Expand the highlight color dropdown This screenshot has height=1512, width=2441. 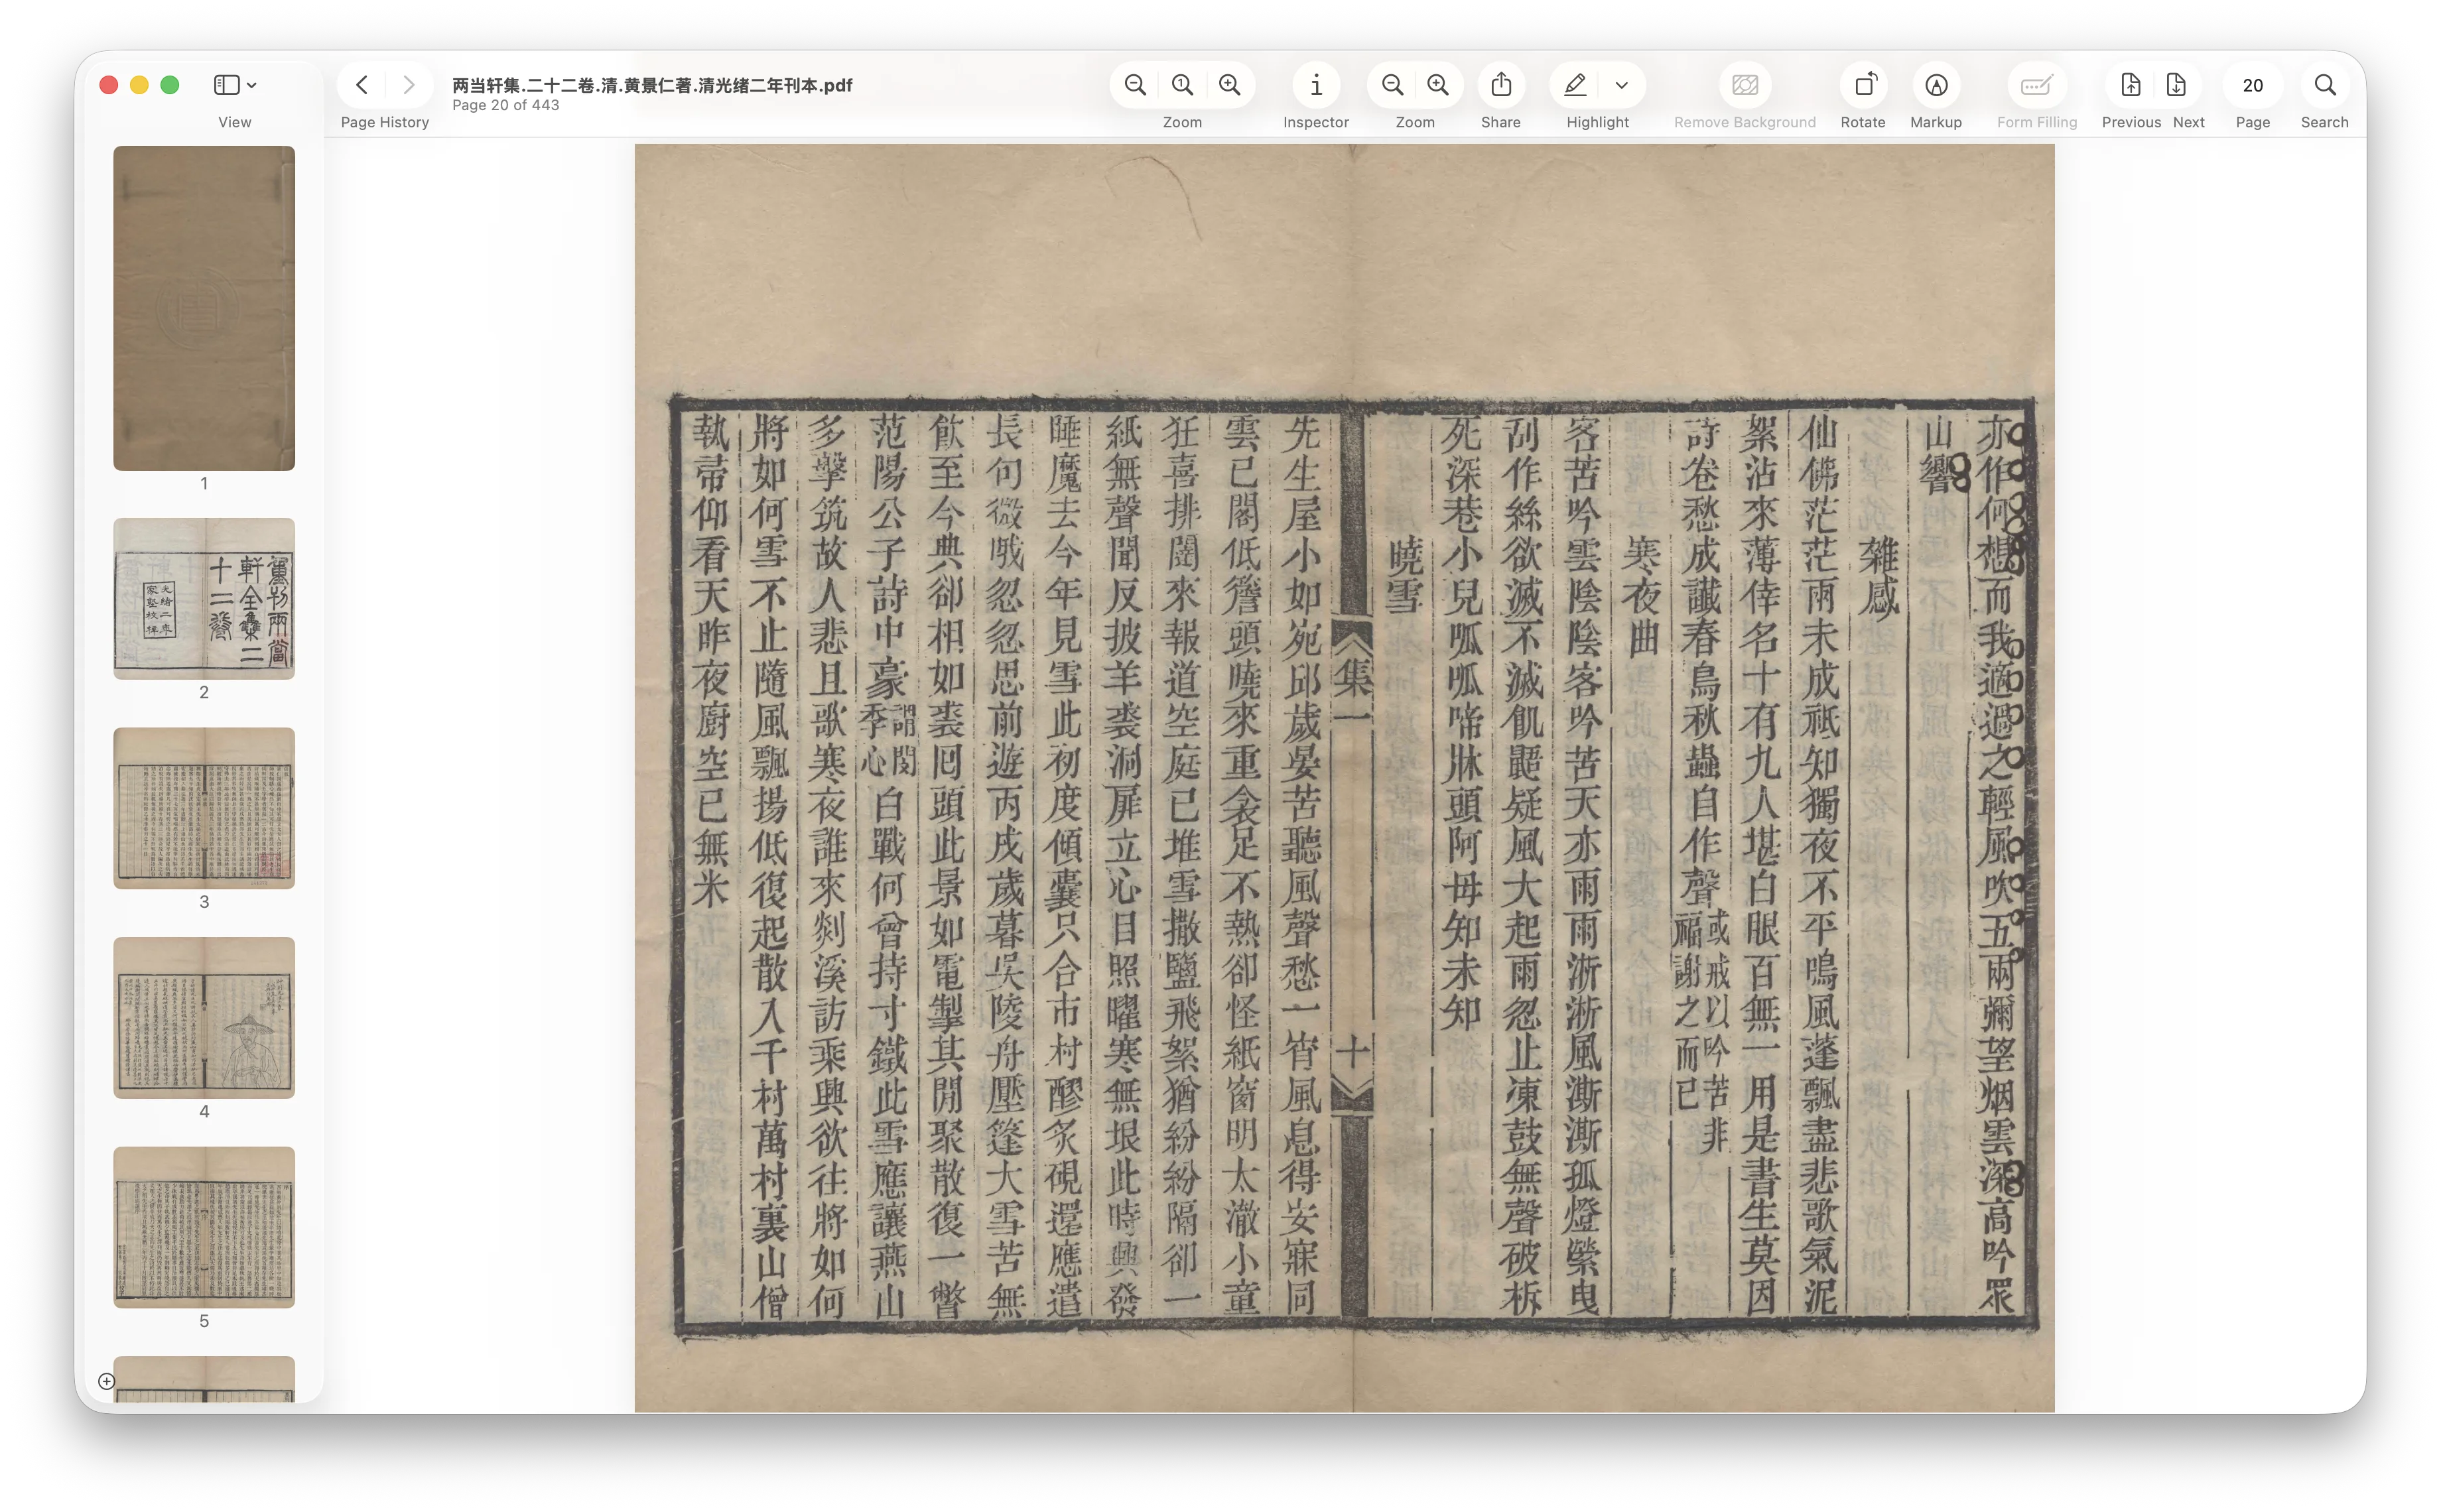point(1621,85)
